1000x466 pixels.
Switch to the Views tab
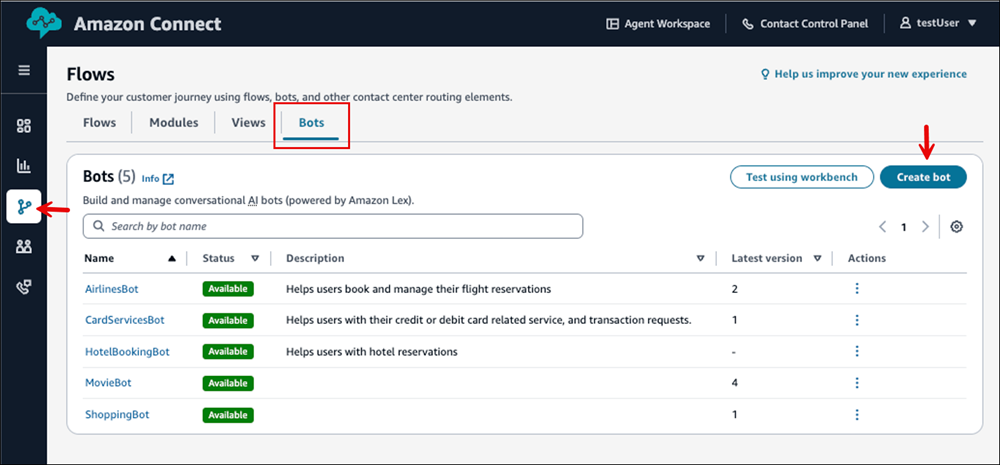coord(248,123)
